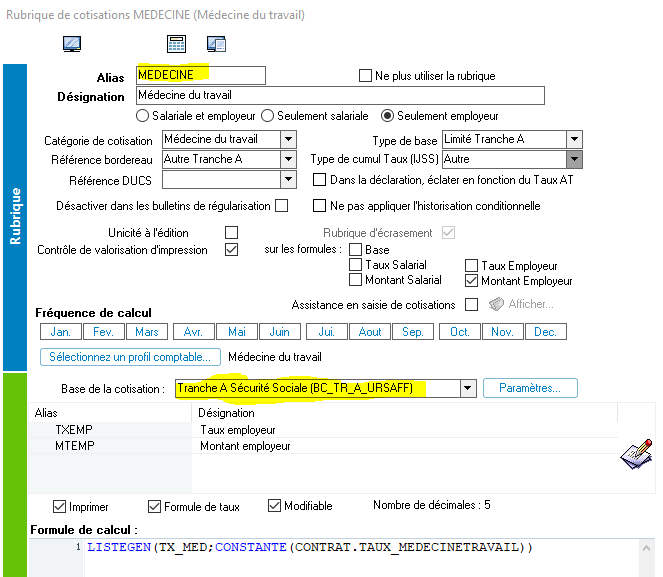Enable 'Ne plus utiliser la rubrique' checkbox
The height and width of the screenshot is (577, 663).
[366, 76]
